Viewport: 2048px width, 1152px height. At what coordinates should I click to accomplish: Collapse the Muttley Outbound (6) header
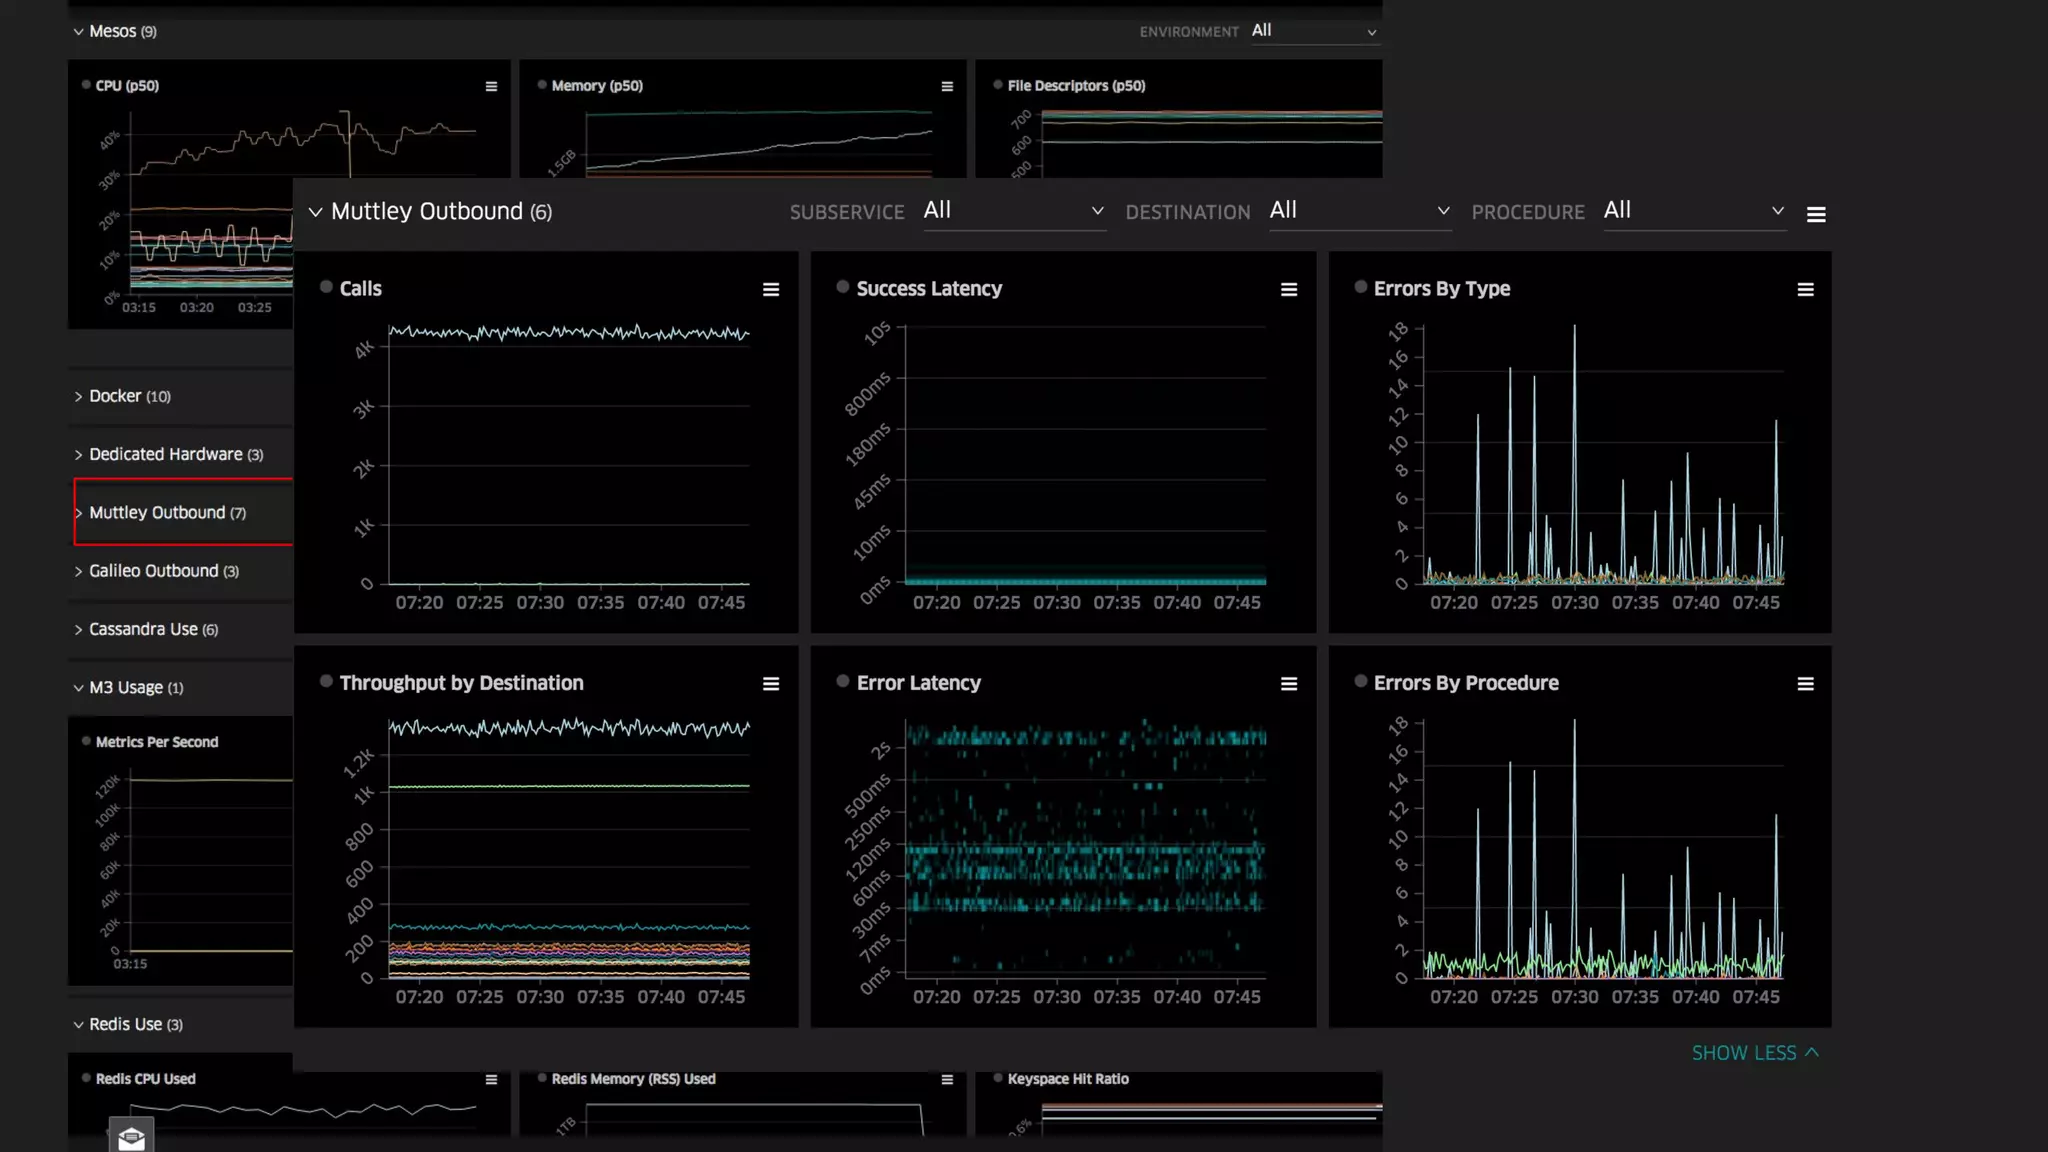click(x=316, y=212)
